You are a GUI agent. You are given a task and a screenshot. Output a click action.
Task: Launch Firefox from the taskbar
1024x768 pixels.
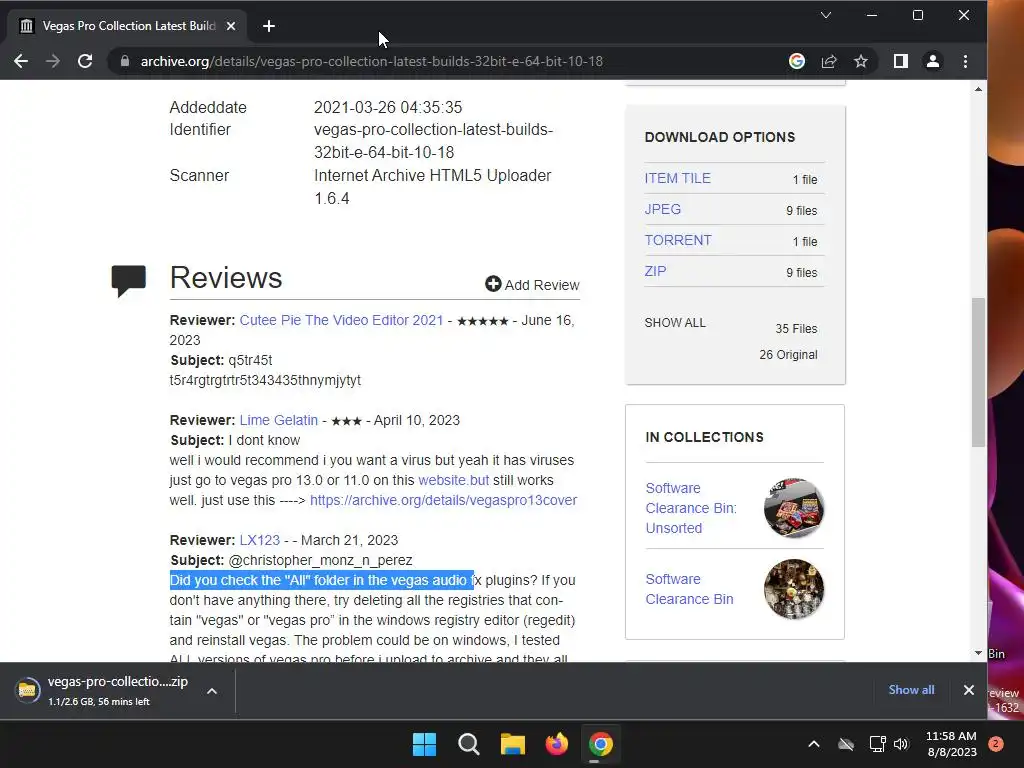click(556, 744)
